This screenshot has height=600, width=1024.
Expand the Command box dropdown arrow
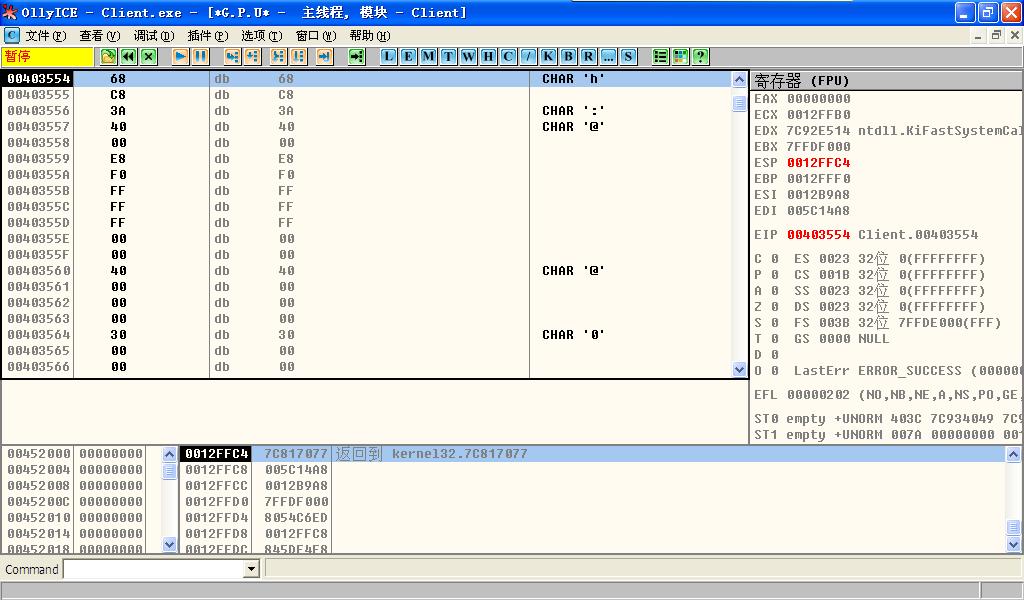coord(251,569)
